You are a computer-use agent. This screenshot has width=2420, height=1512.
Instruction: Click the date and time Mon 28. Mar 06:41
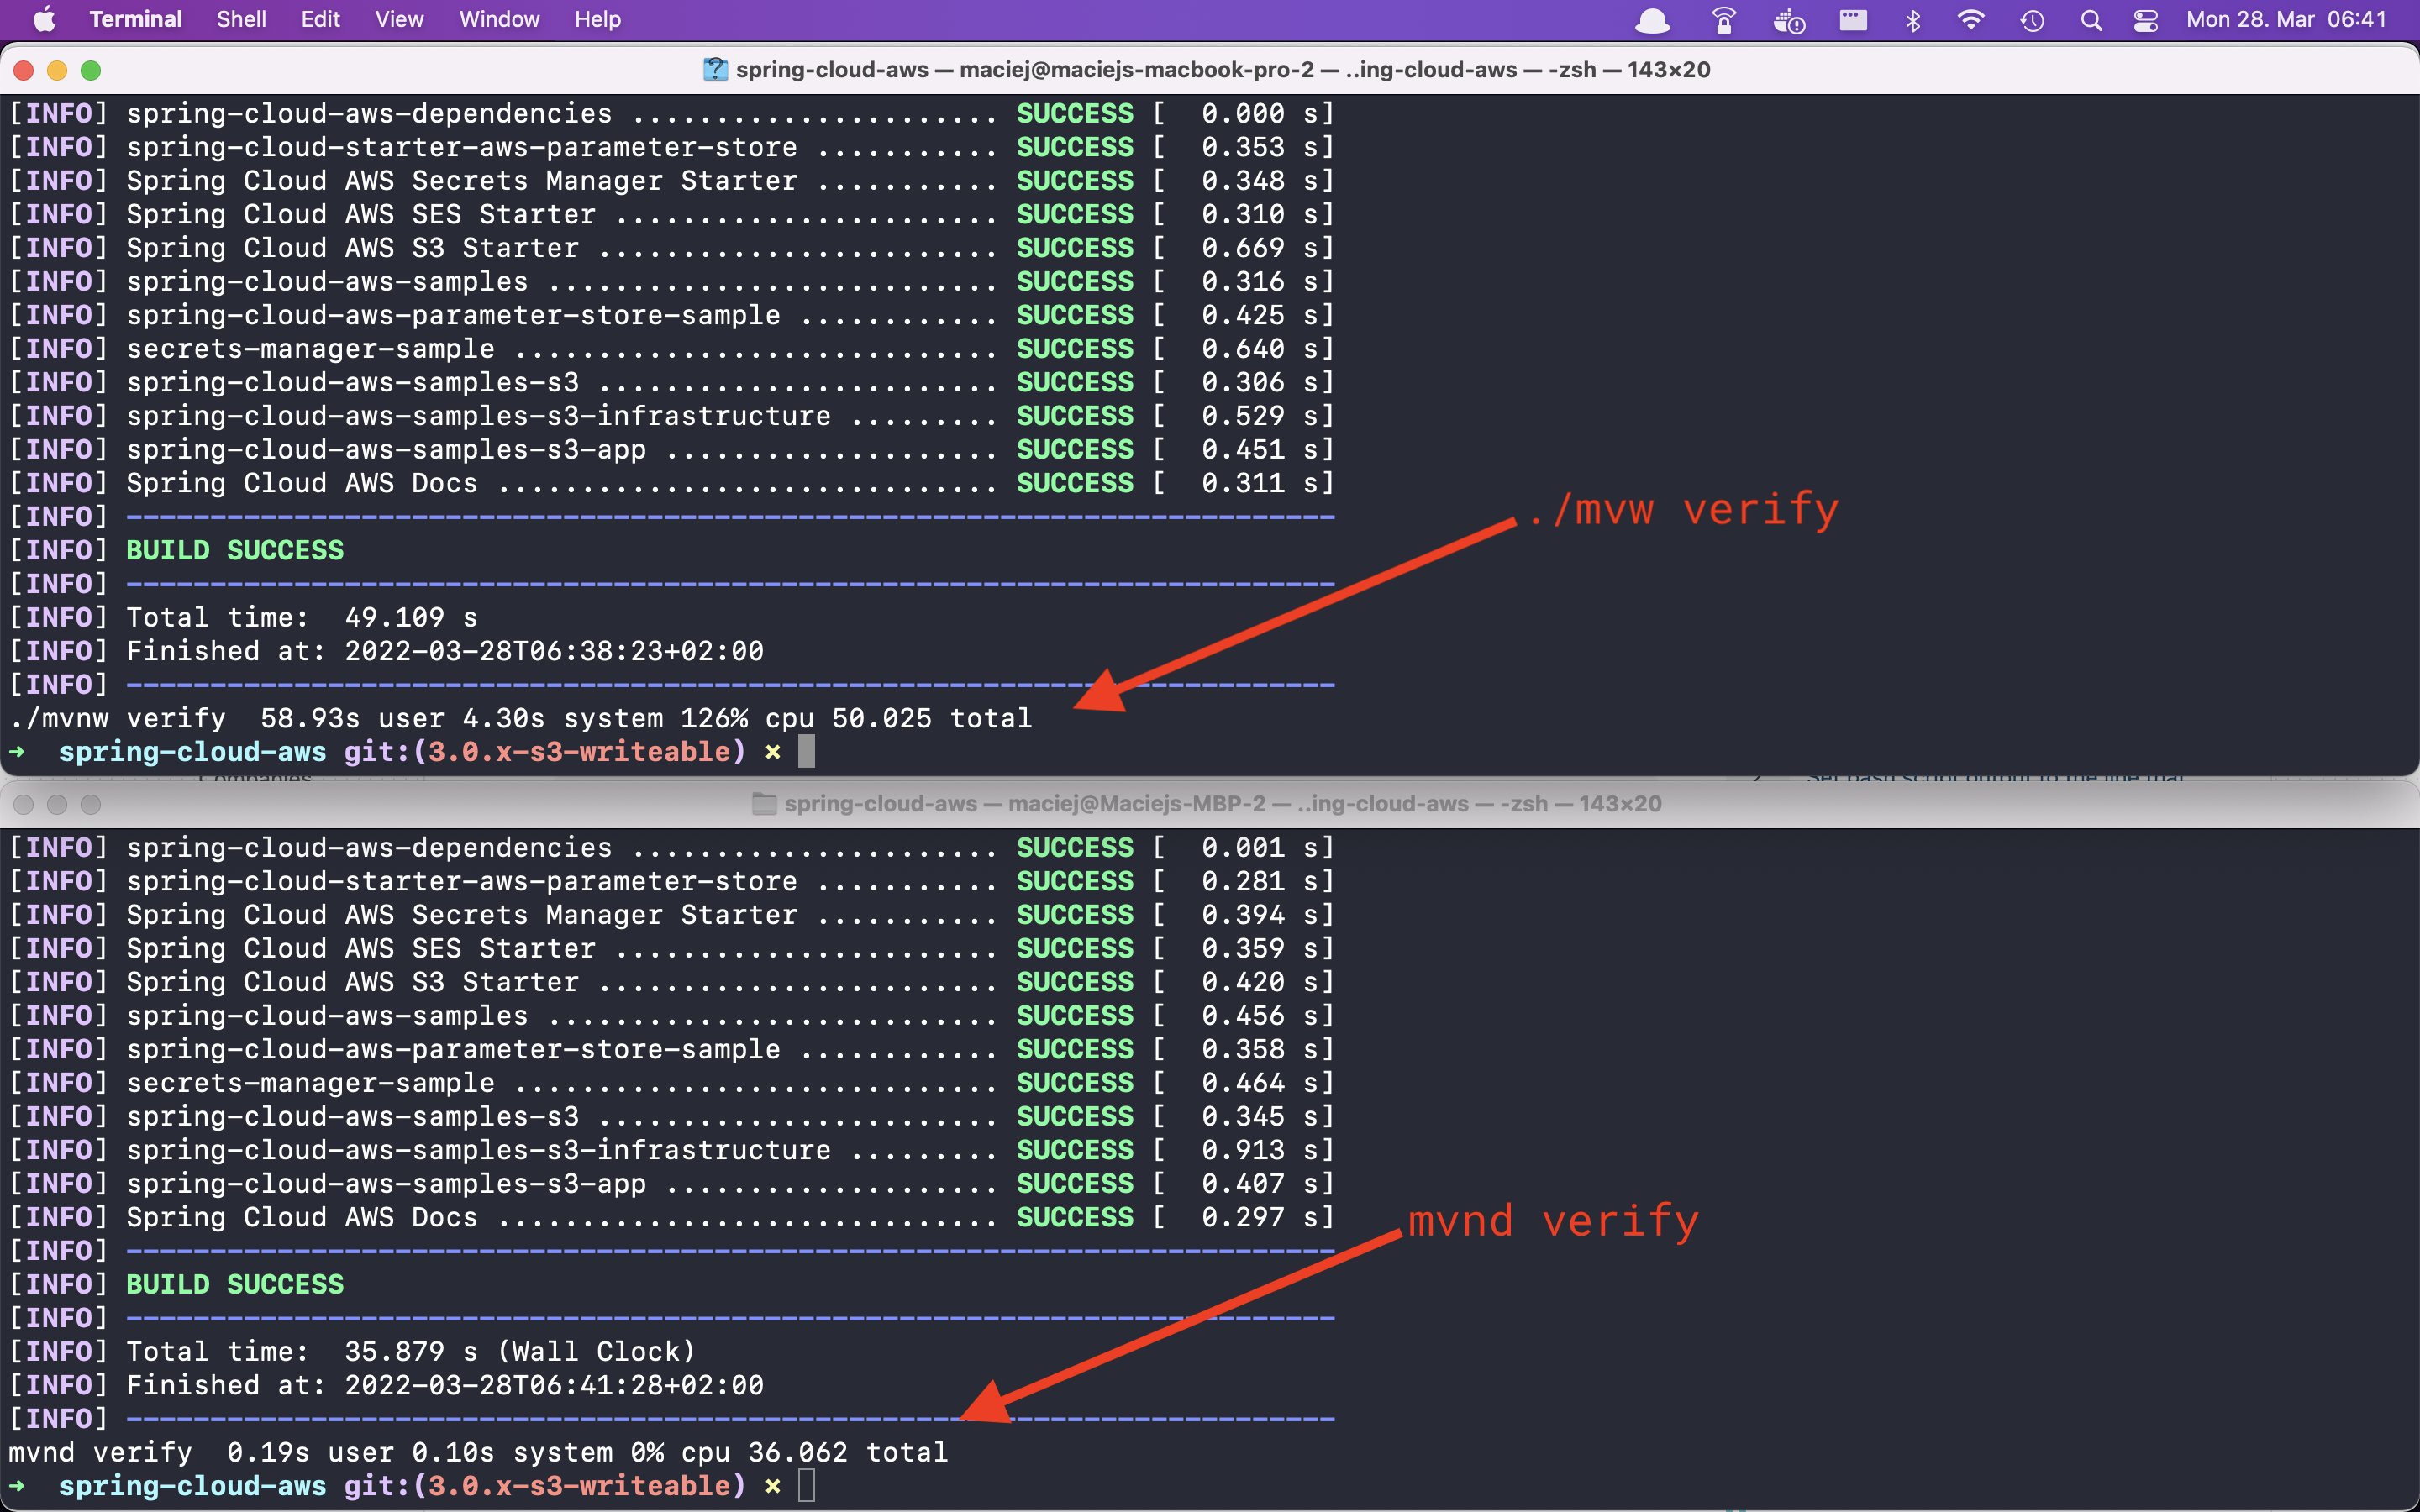point(2286,20)
